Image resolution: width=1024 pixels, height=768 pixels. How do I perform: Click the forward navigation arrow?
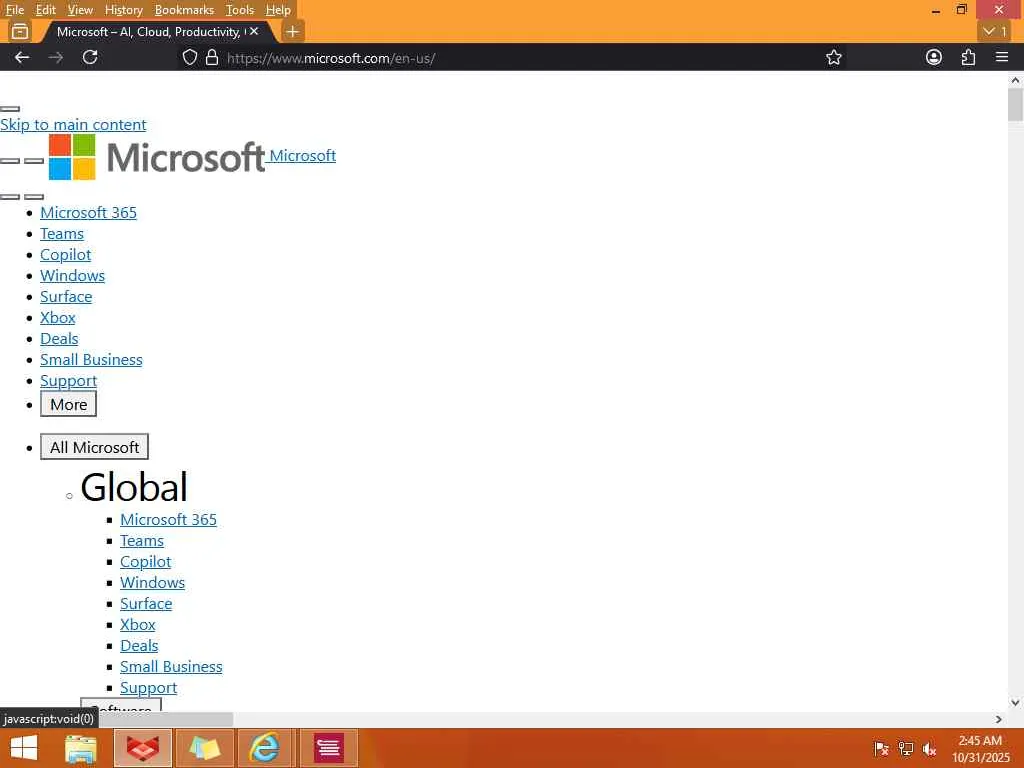pos(56,57)
